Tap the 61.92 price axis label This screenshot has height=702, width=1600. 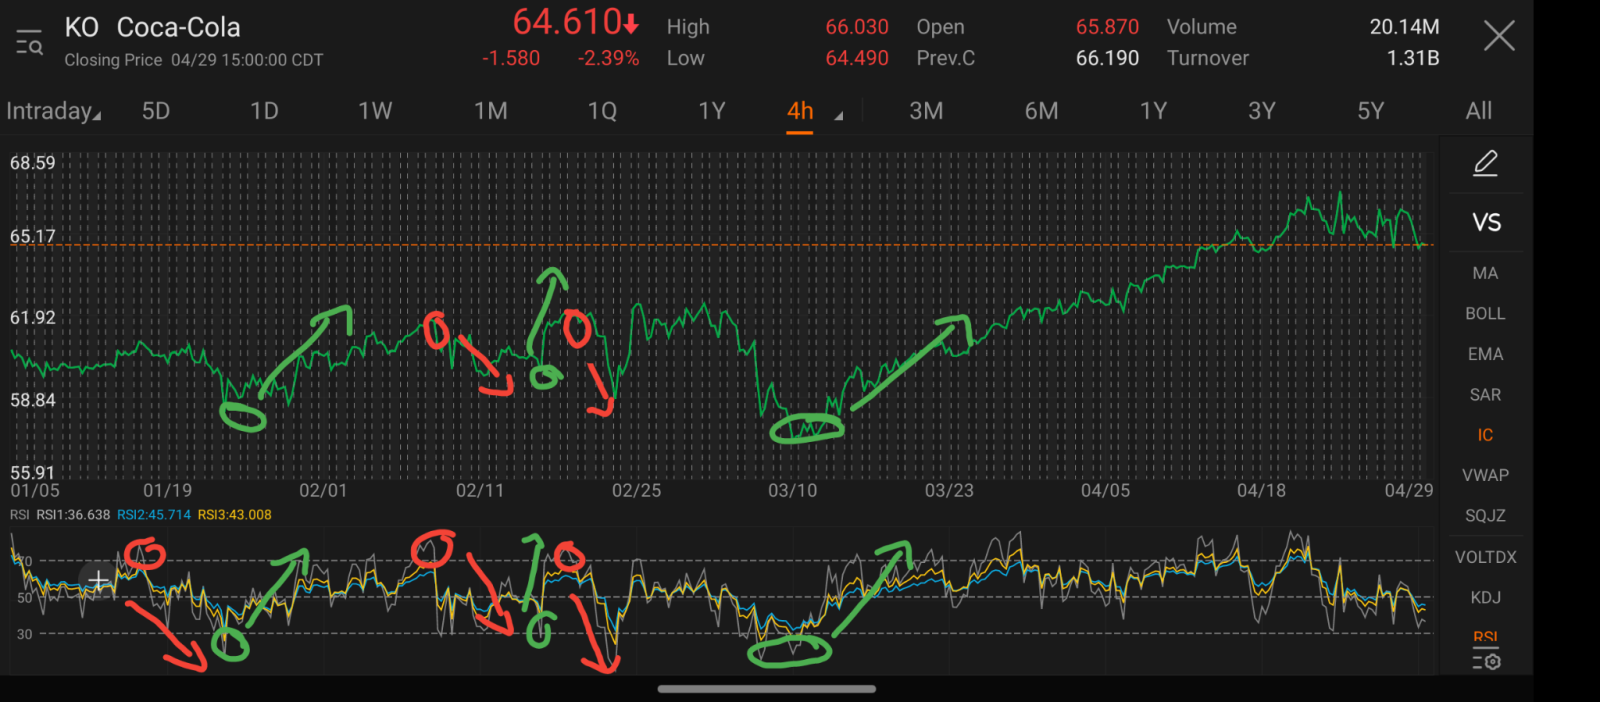pyautogui.click(x=33, y=317)
